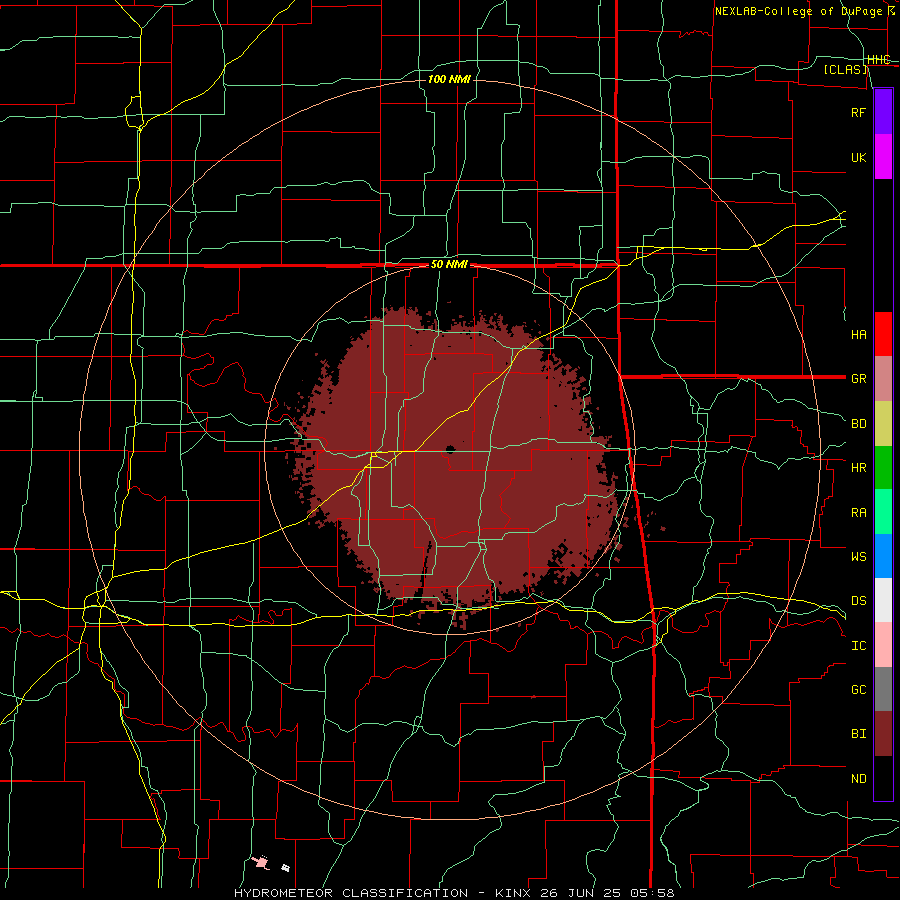Click the ND legend label
900x900 pixels.
[x=858, y=779]
